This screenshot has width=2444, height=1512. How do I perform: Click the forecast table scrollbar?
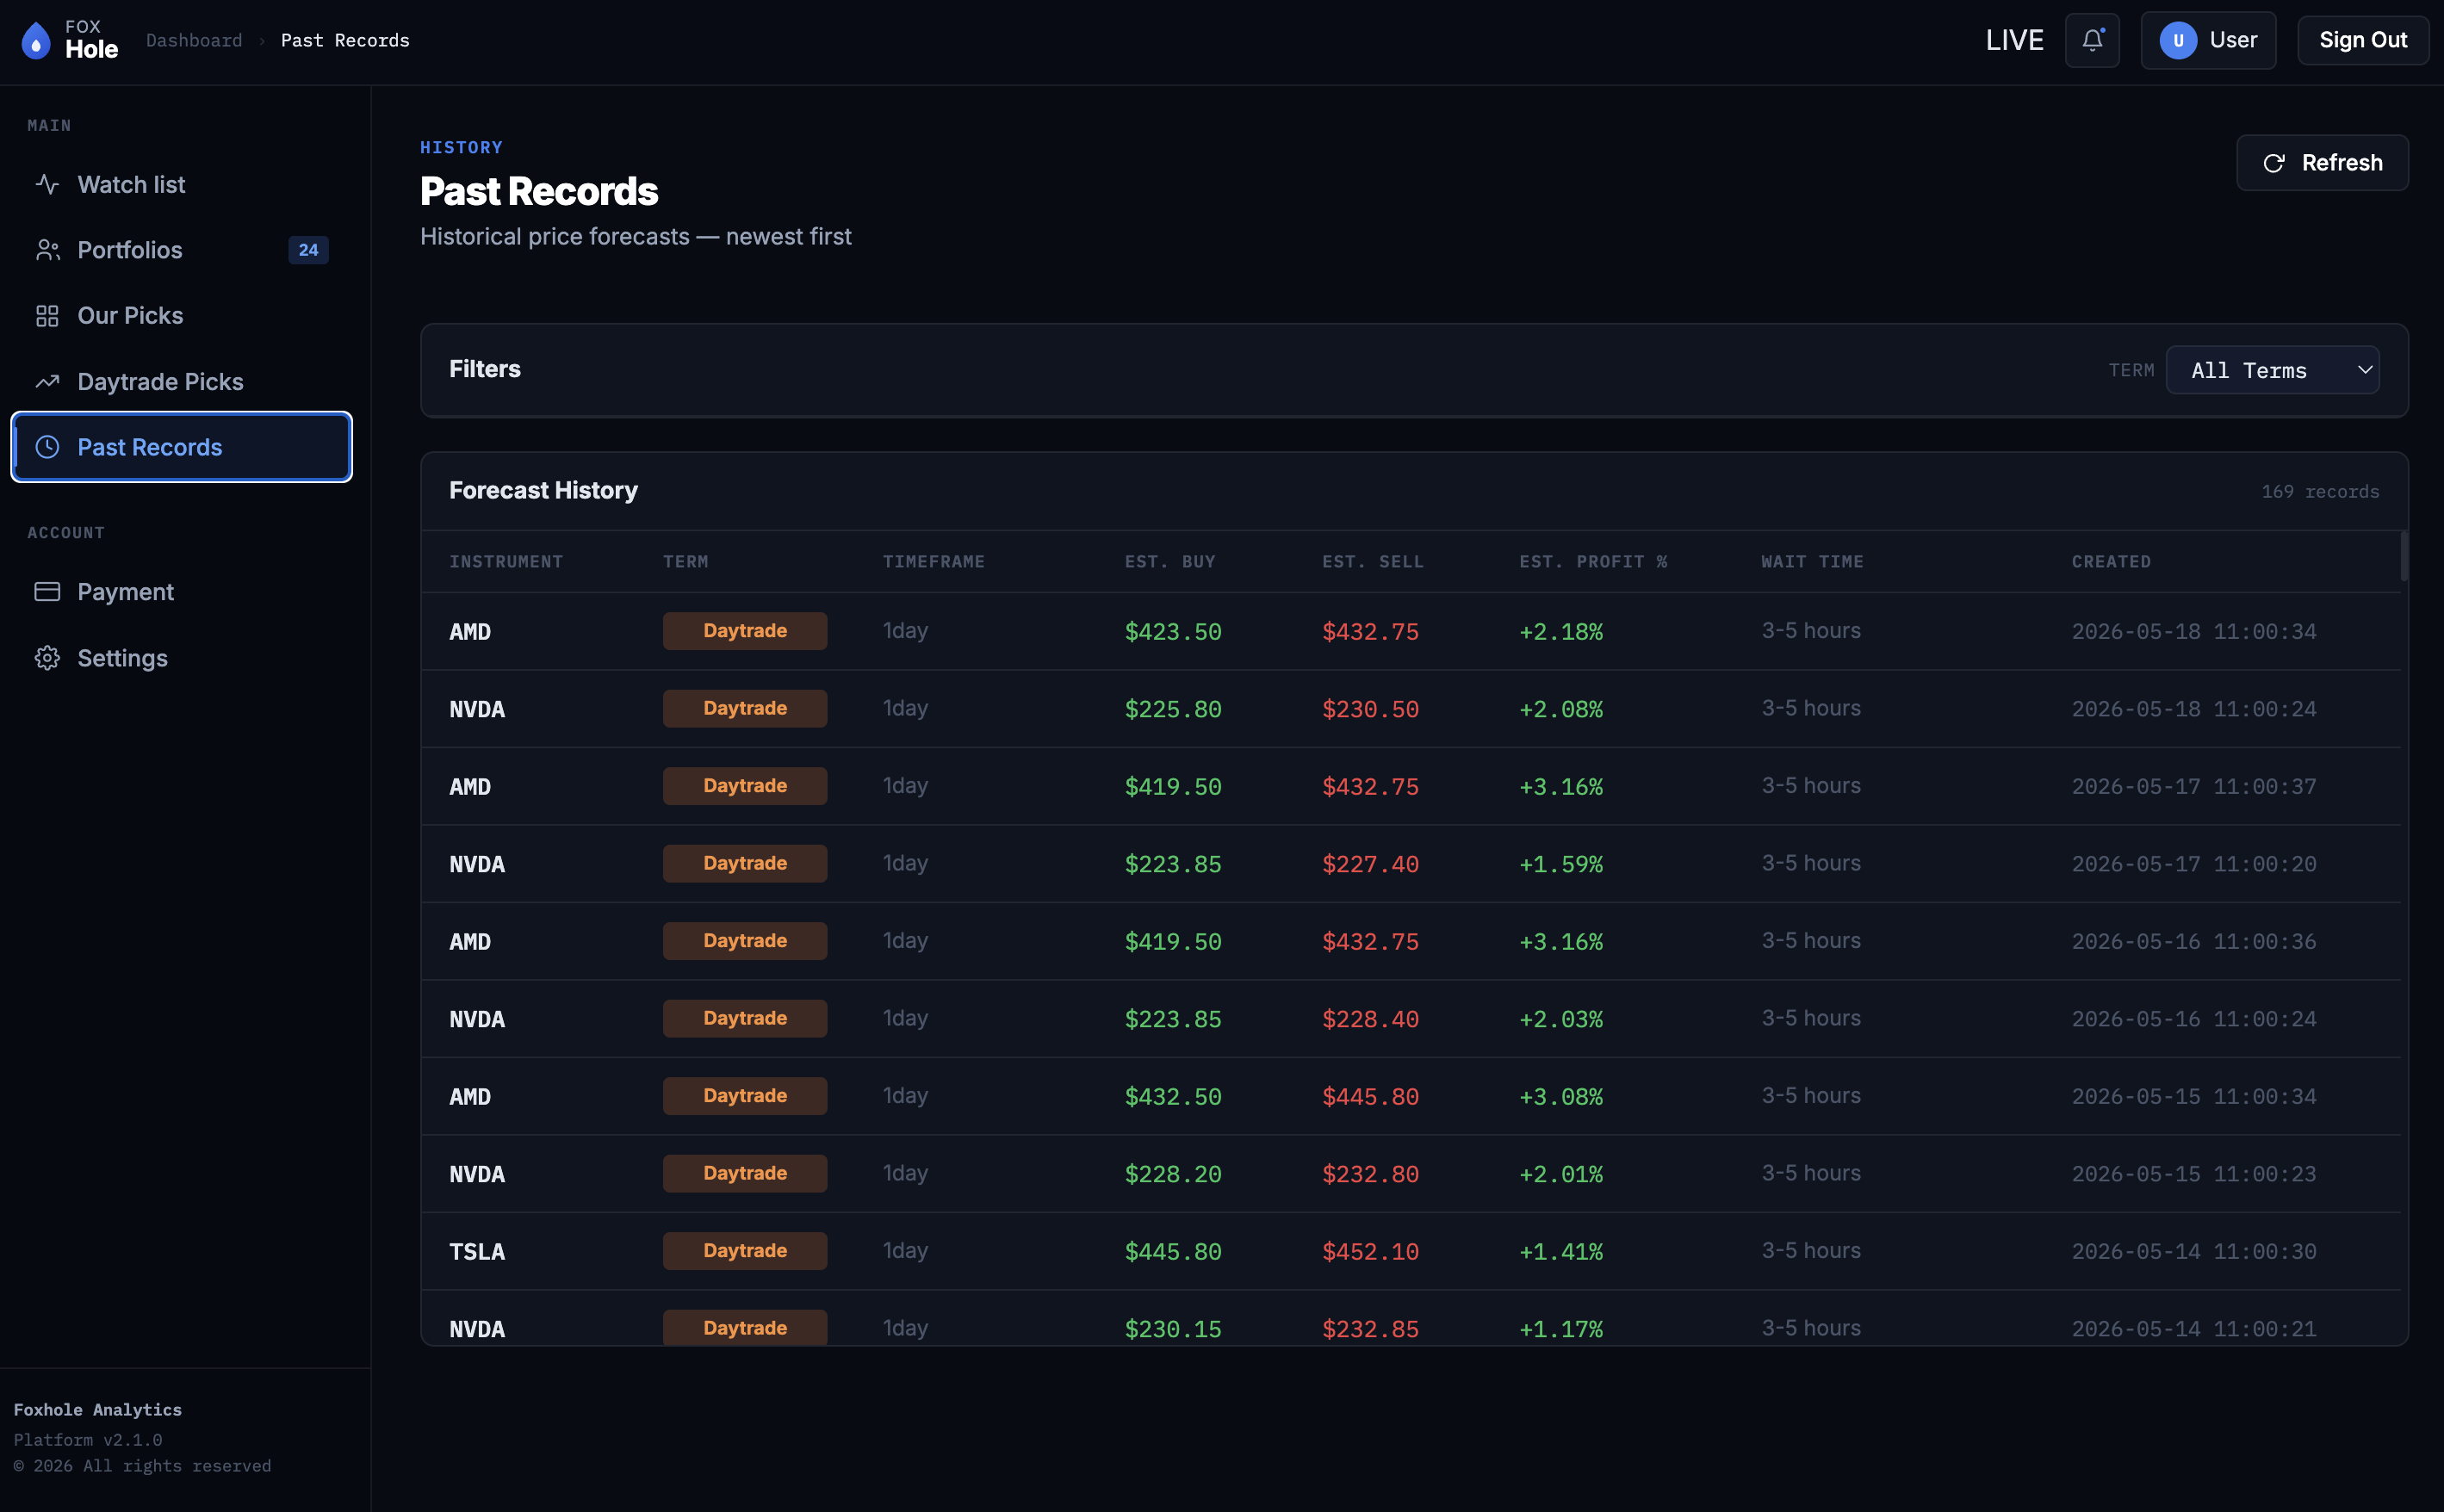click(x=2404, y=556)
